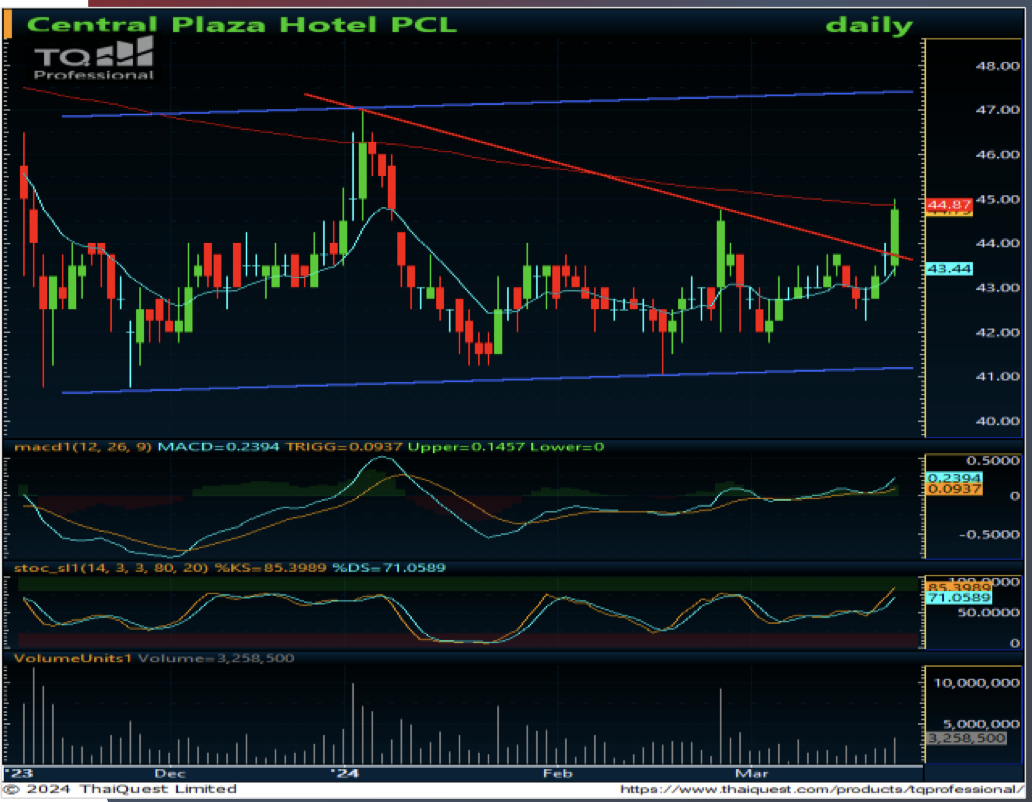1032x802 pixels.
Task: Click the red 44.87 price tag
Action: 948,205
